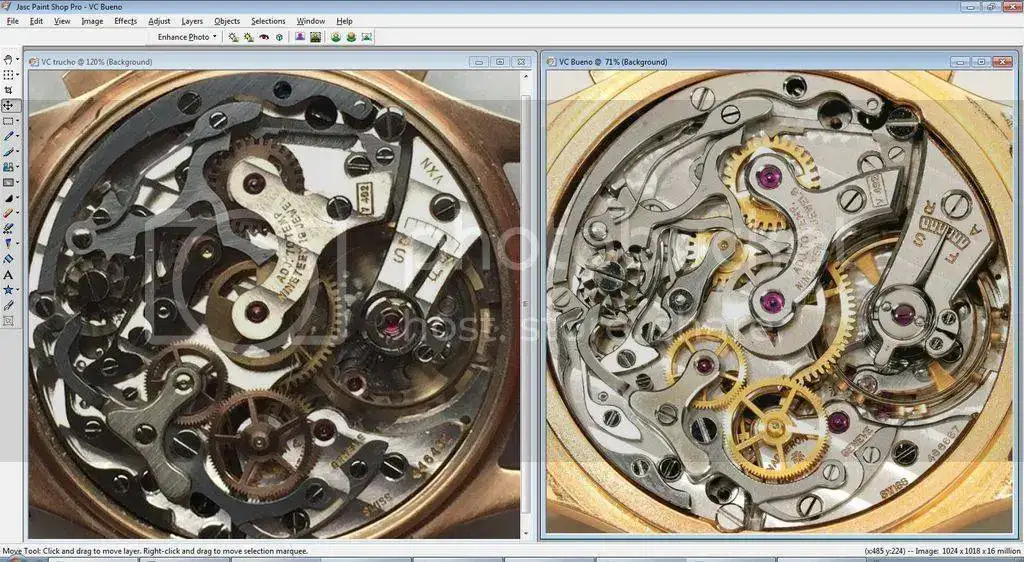
Task: Close the VC trucho image window
Action: (520, 62)
